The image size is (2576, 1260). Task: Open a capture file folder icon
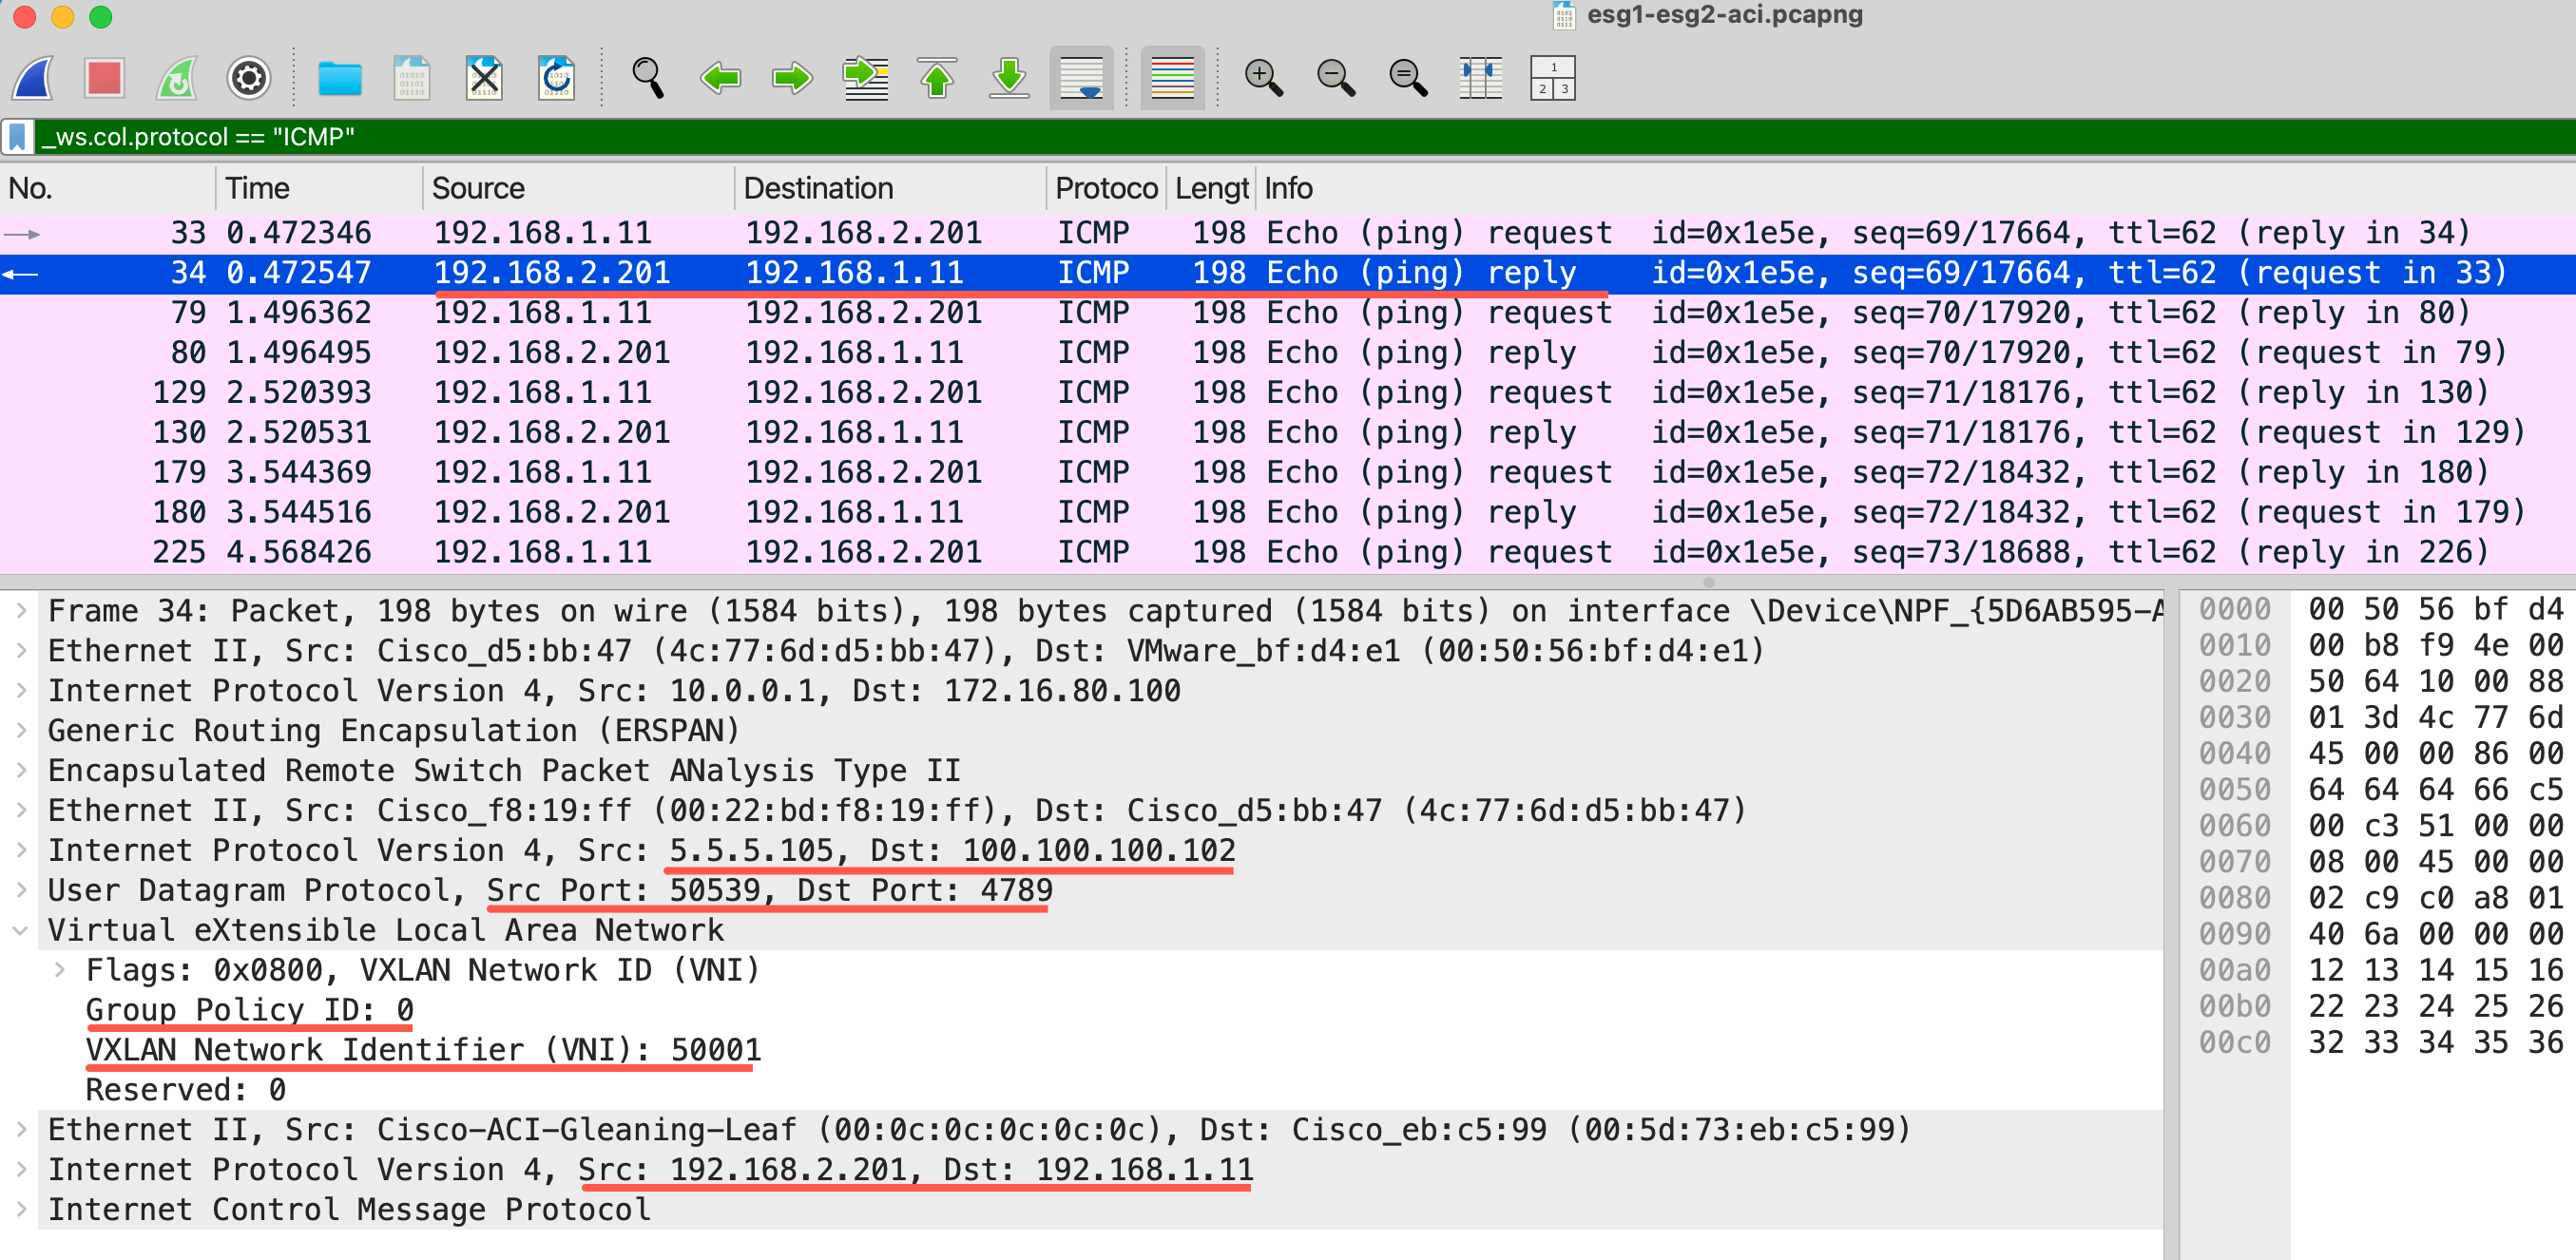340,78
